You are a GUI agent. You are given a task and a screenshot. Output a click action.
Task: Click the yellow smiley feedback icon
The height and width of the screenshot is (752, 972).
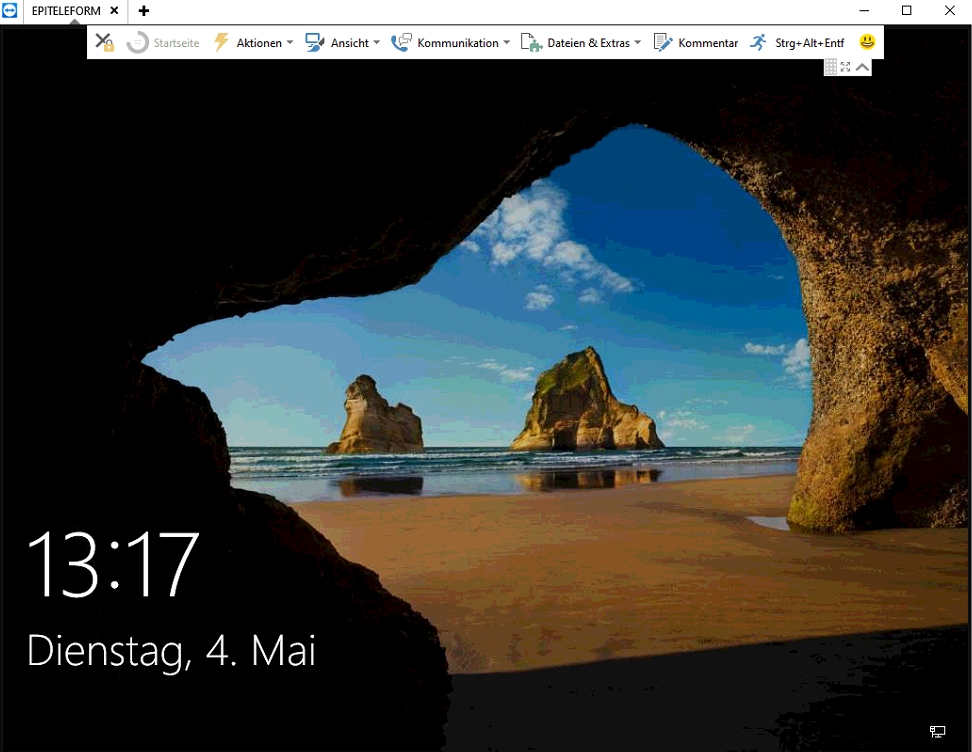coord(867,42)
